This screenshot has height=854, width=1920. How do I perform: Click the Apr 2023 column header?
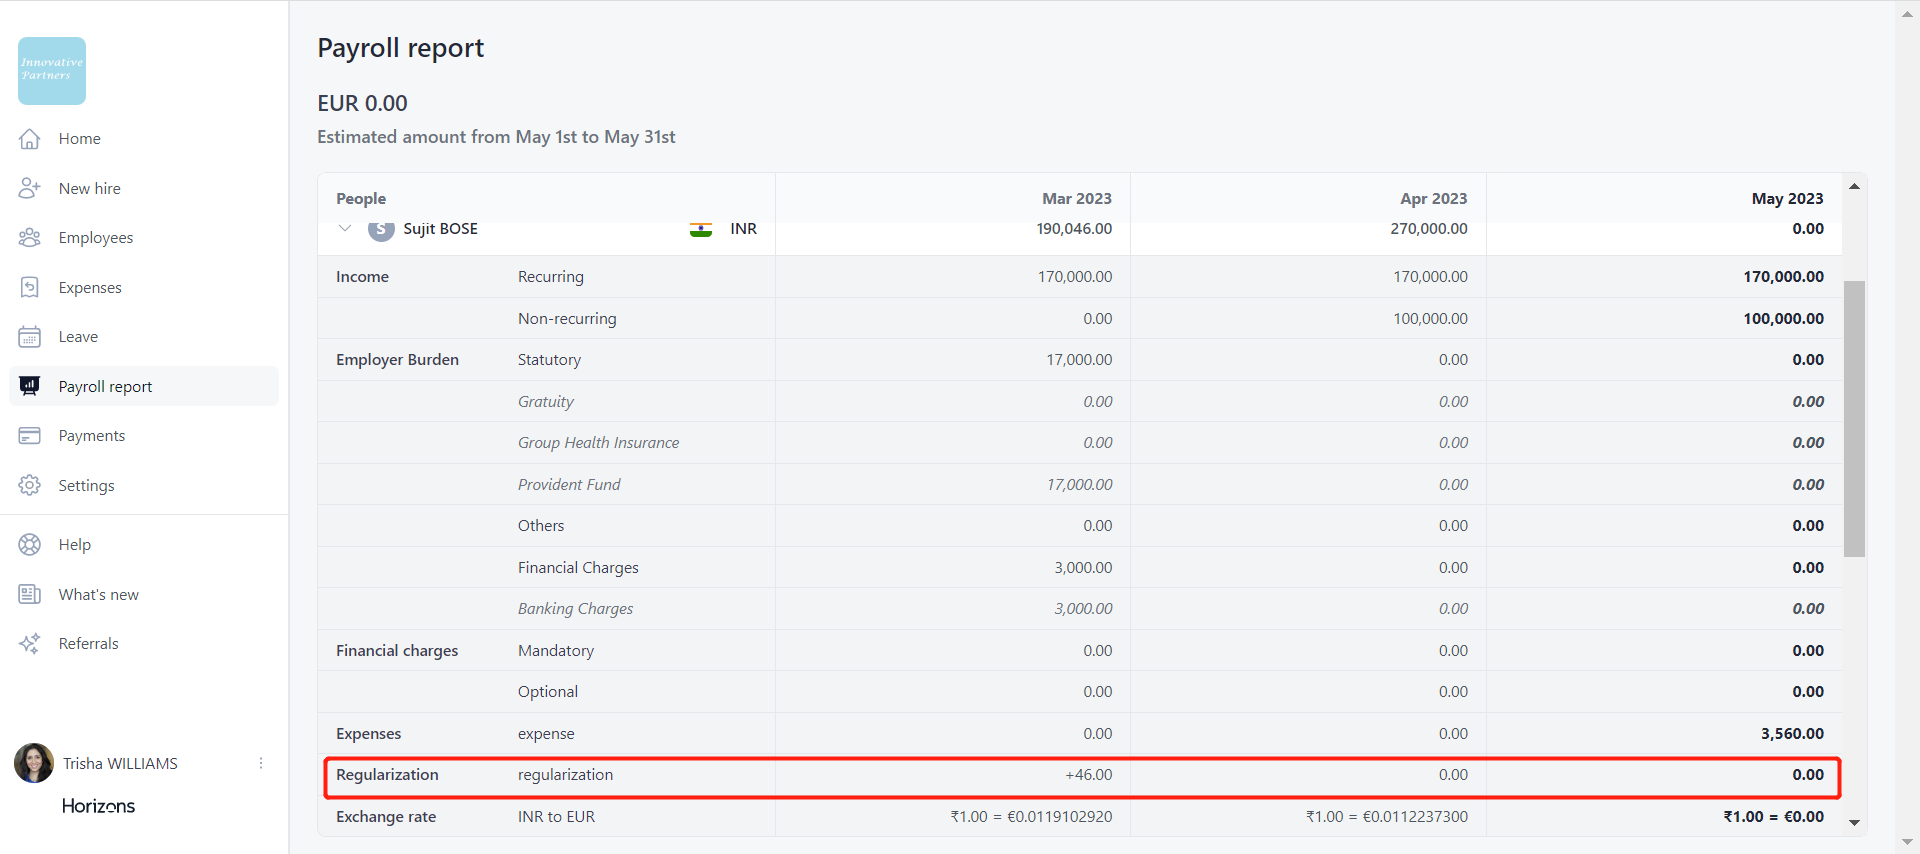click(1433, 199)
